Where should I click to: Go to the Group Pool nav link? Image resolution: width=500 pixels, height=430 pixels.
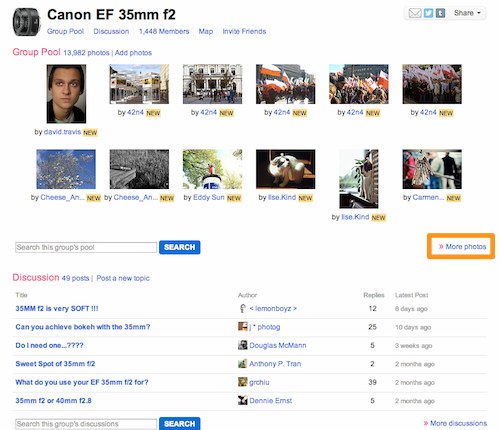tap(65, 31)
